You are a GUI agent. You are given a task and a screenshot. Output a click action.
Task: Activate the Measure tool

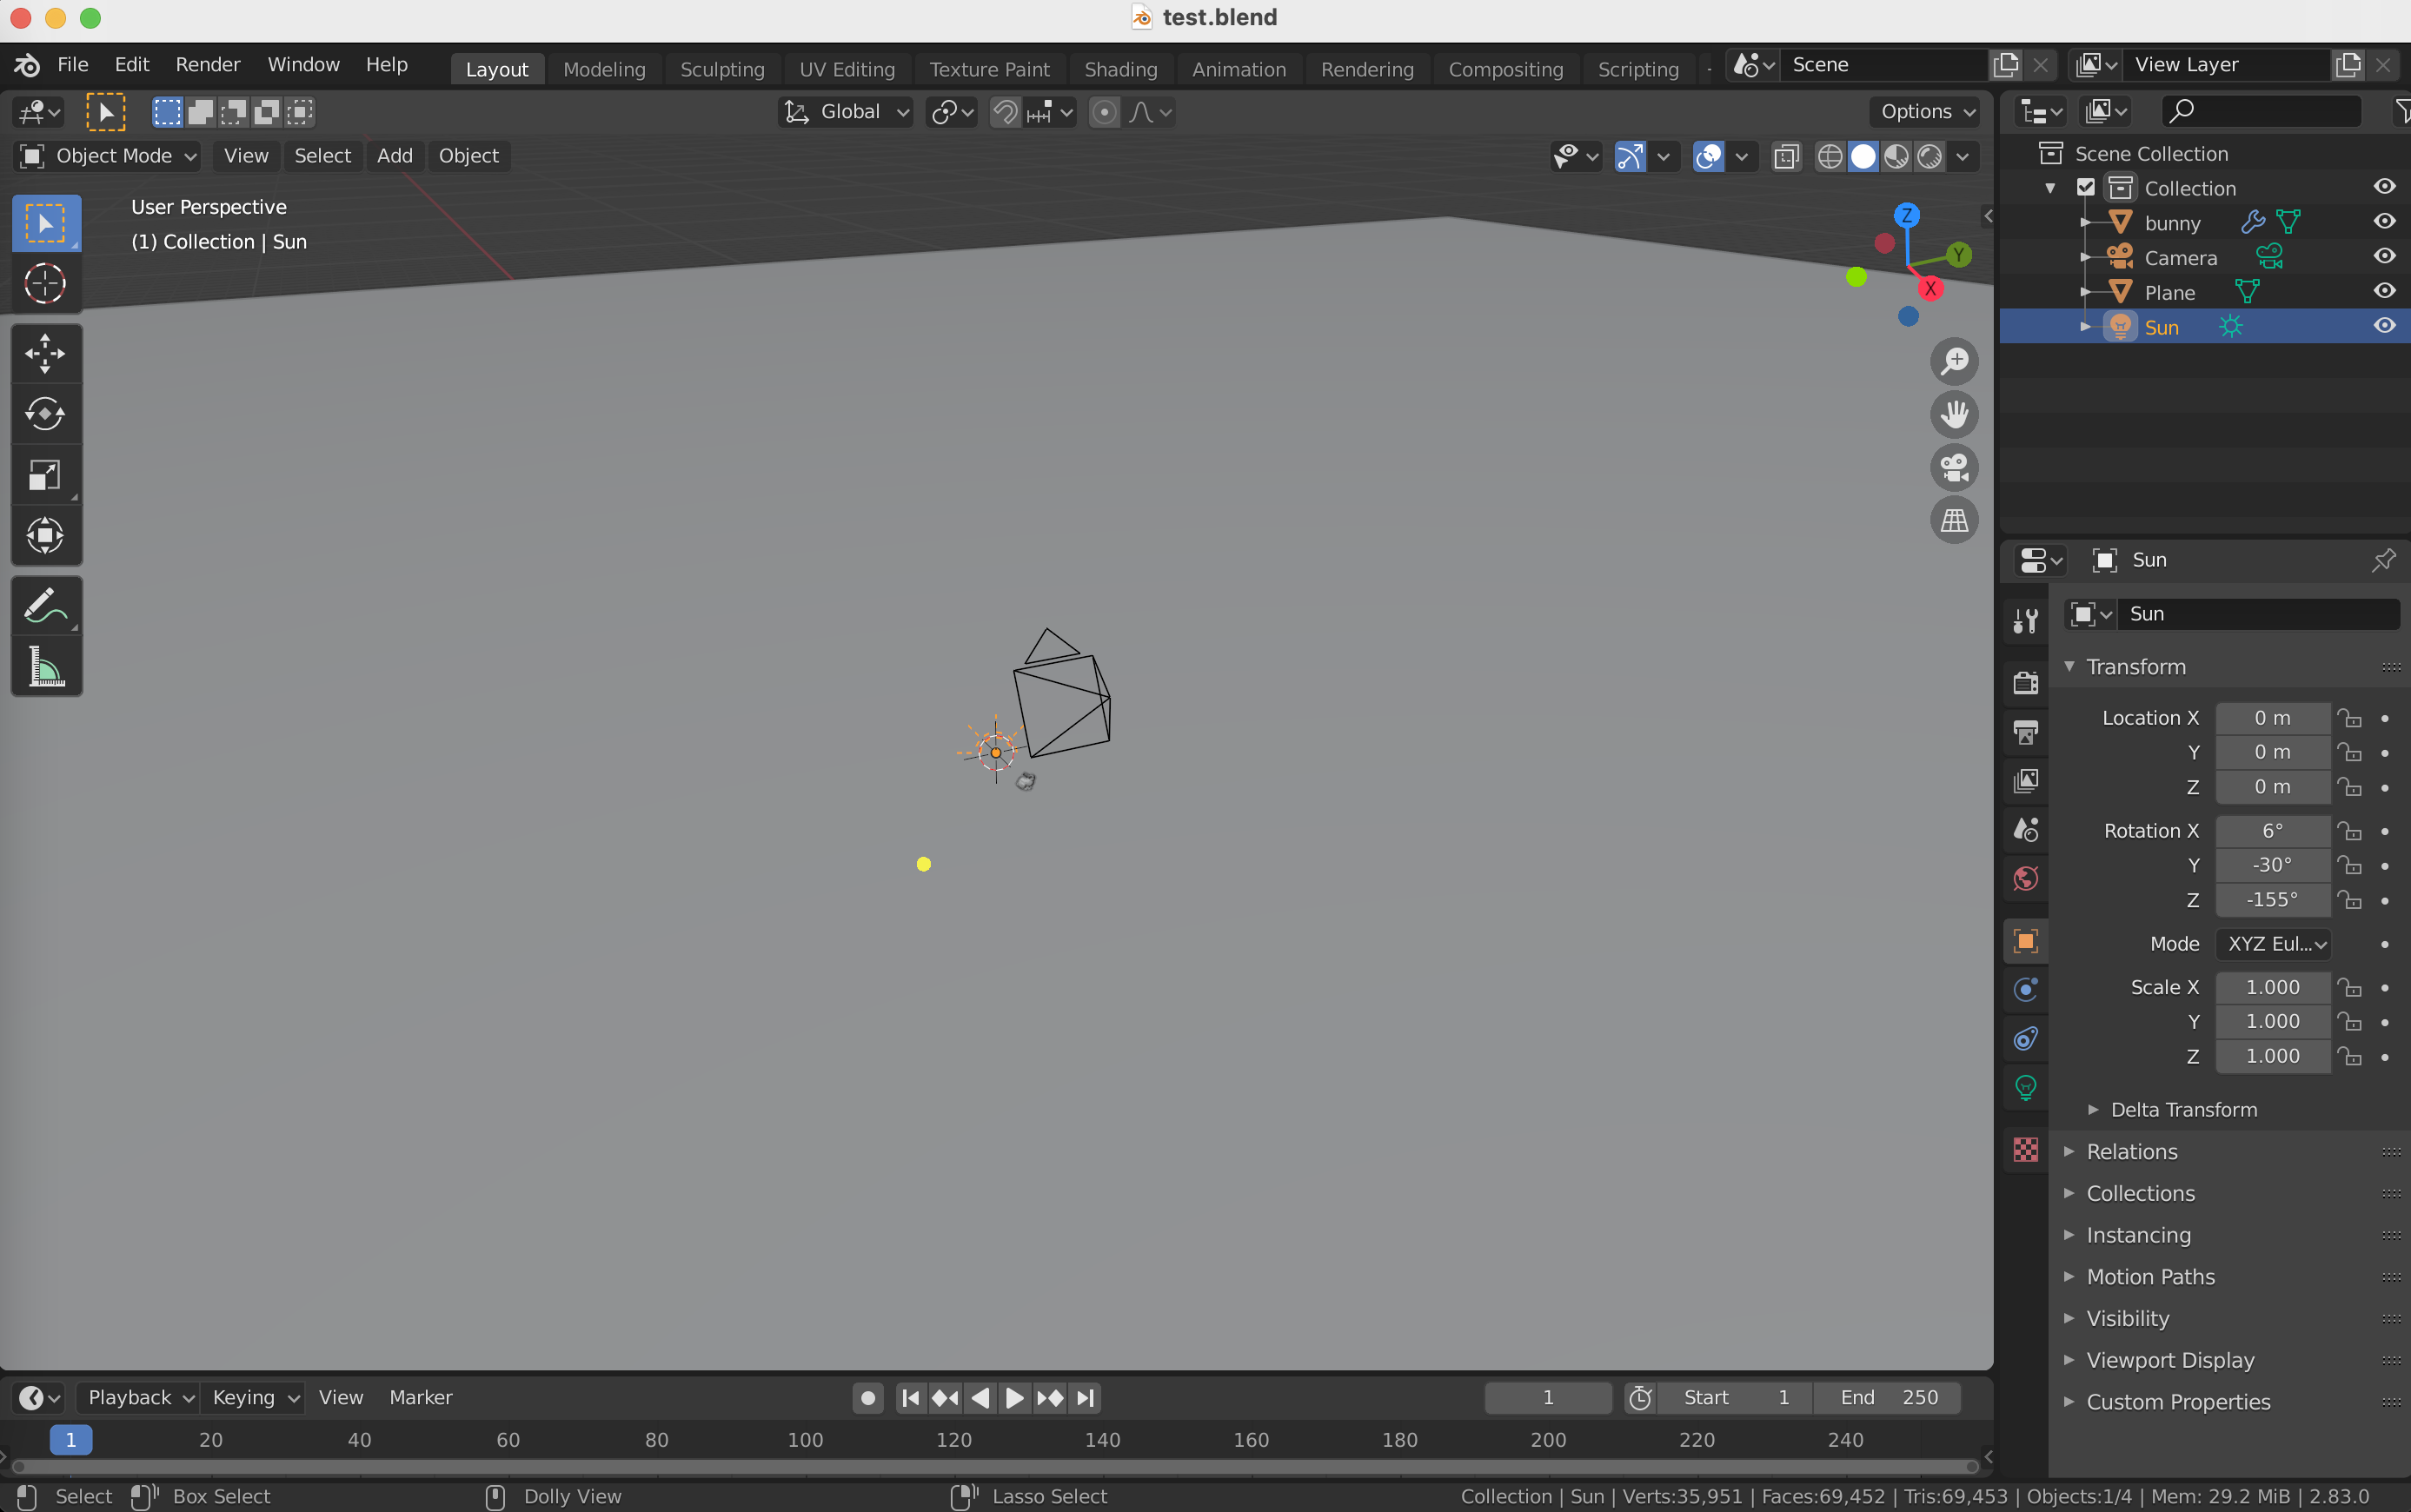pyautogui.click(x=45, y=666)
